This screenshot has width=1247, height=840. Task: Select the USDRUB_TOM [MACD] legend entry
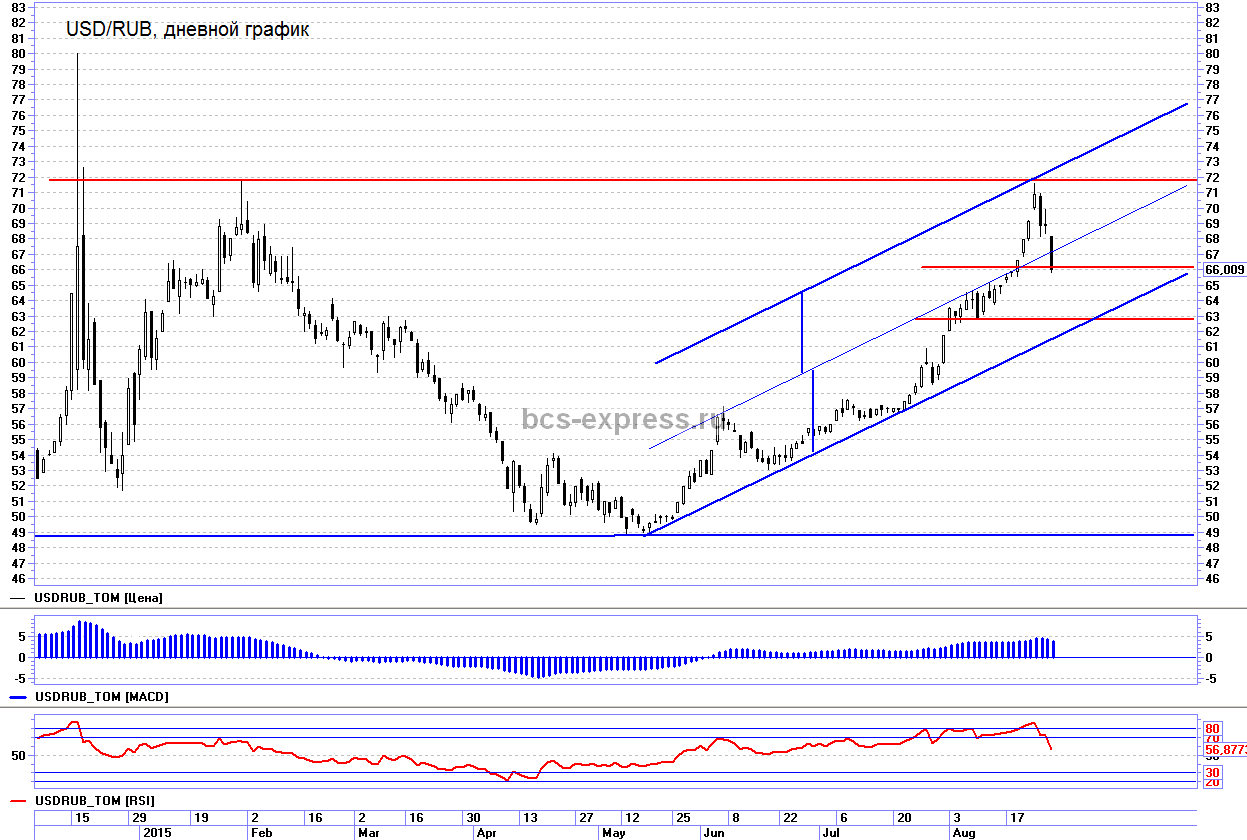pyautogui.click(x=101, y=695)
